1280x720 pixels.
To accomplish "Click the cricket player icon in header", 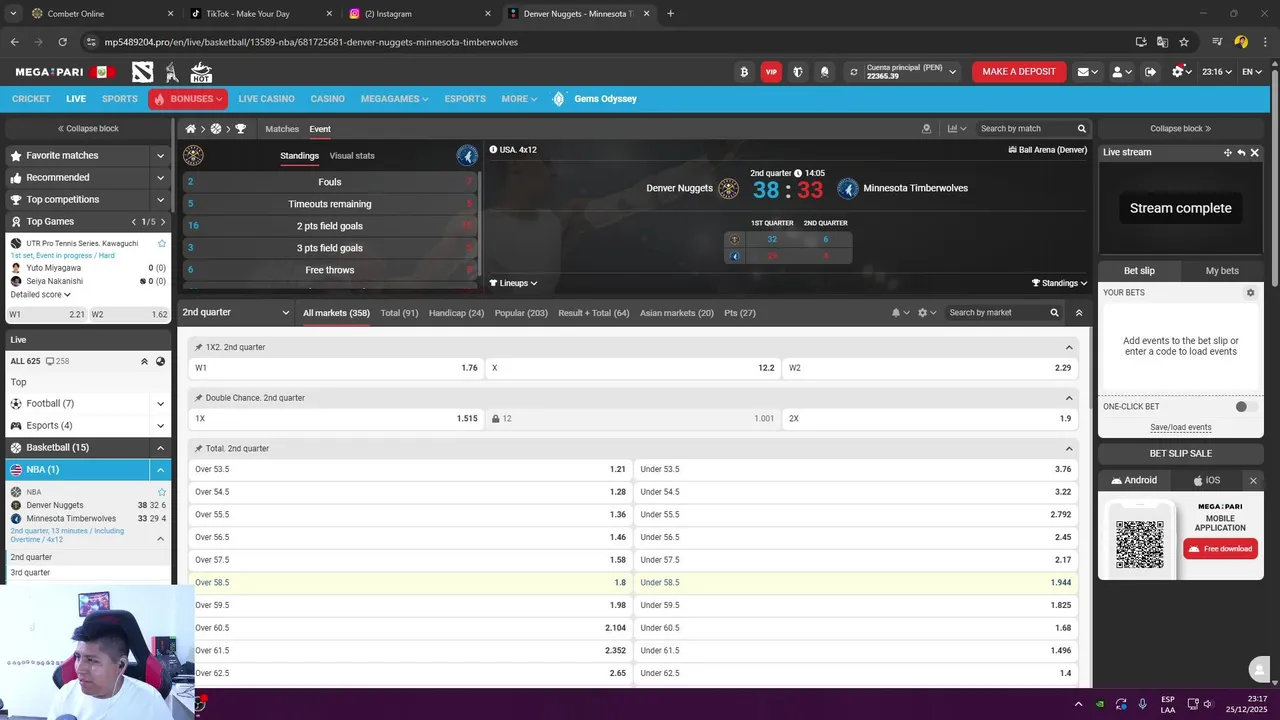I will tap(172, 72).
